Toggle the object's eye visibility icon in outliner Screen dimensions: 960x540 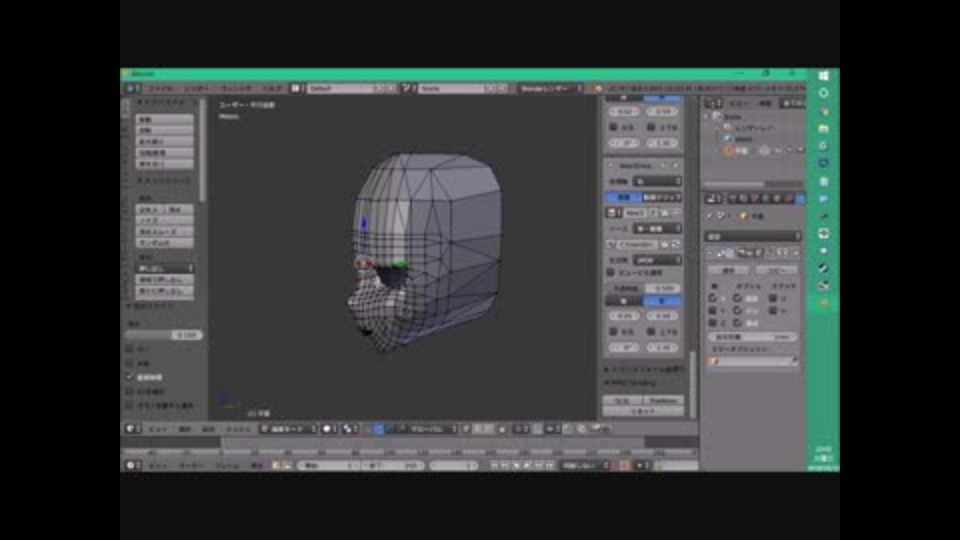pyautogui.click(x=778, y=150)
